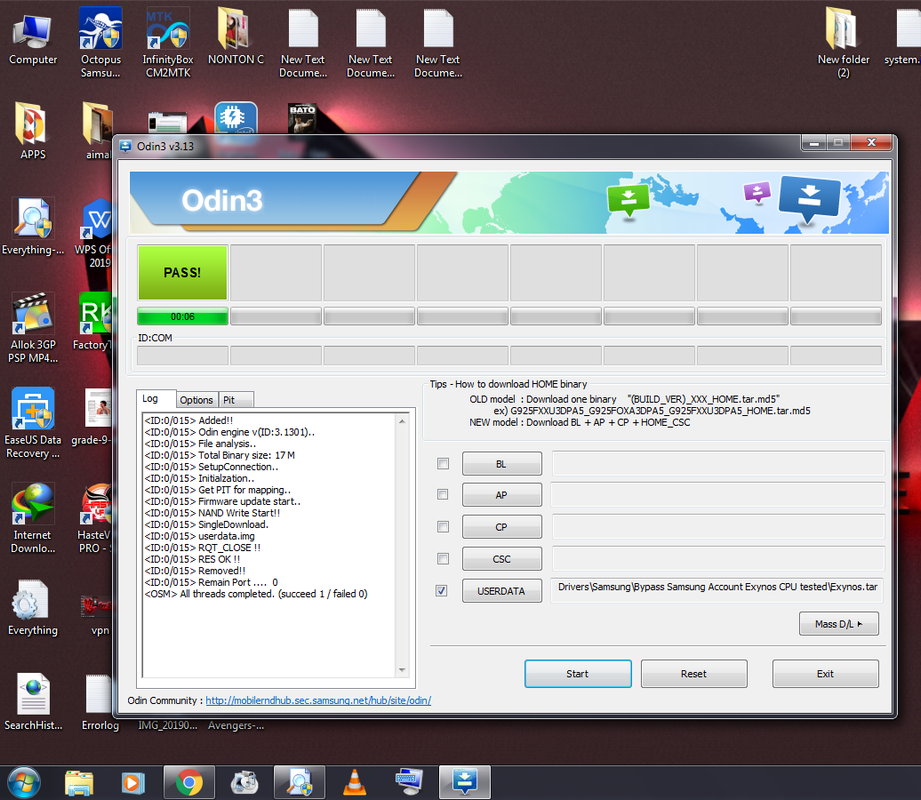Select the Odin3 taskbar button
921x800 pixels.
[465, 783]
